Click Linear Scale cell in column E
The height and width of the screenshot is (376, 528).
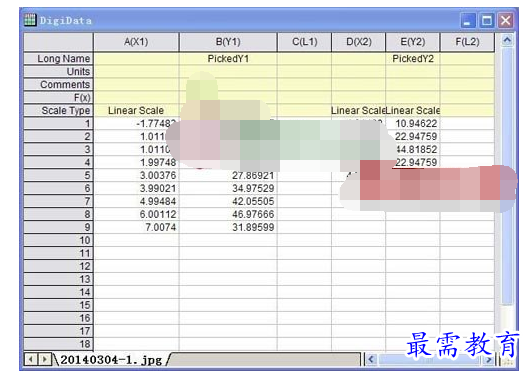pyautogui.click(x=412, y=110)
